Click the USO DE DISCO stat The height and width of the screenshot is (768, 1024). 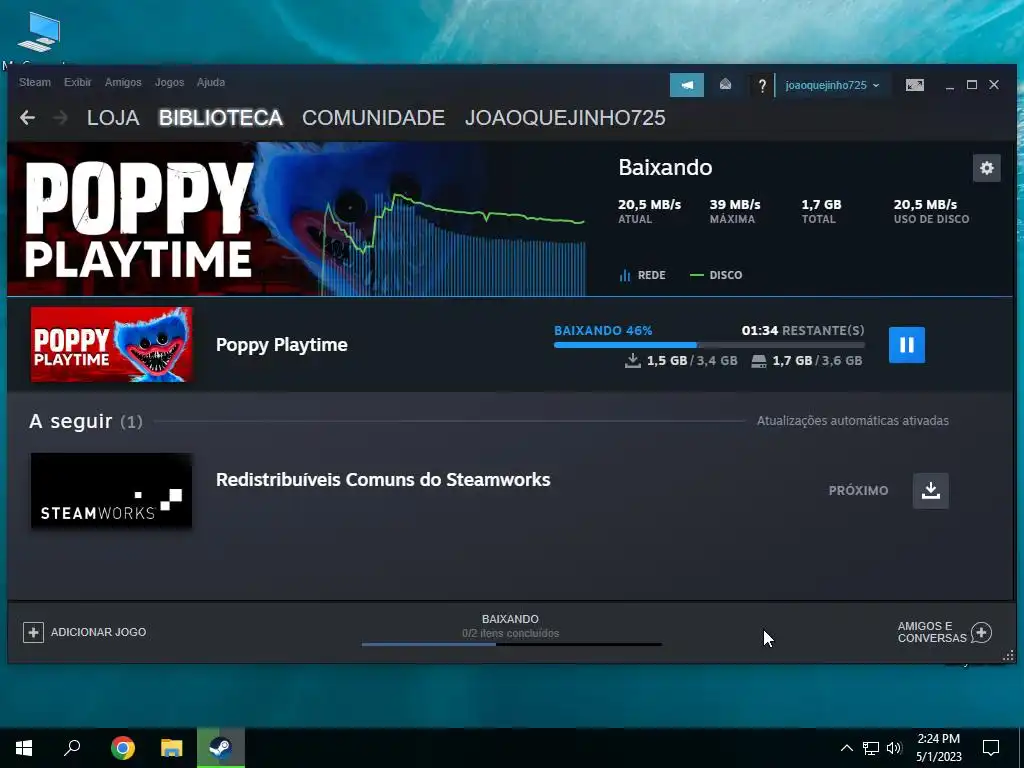click(931, 211)
